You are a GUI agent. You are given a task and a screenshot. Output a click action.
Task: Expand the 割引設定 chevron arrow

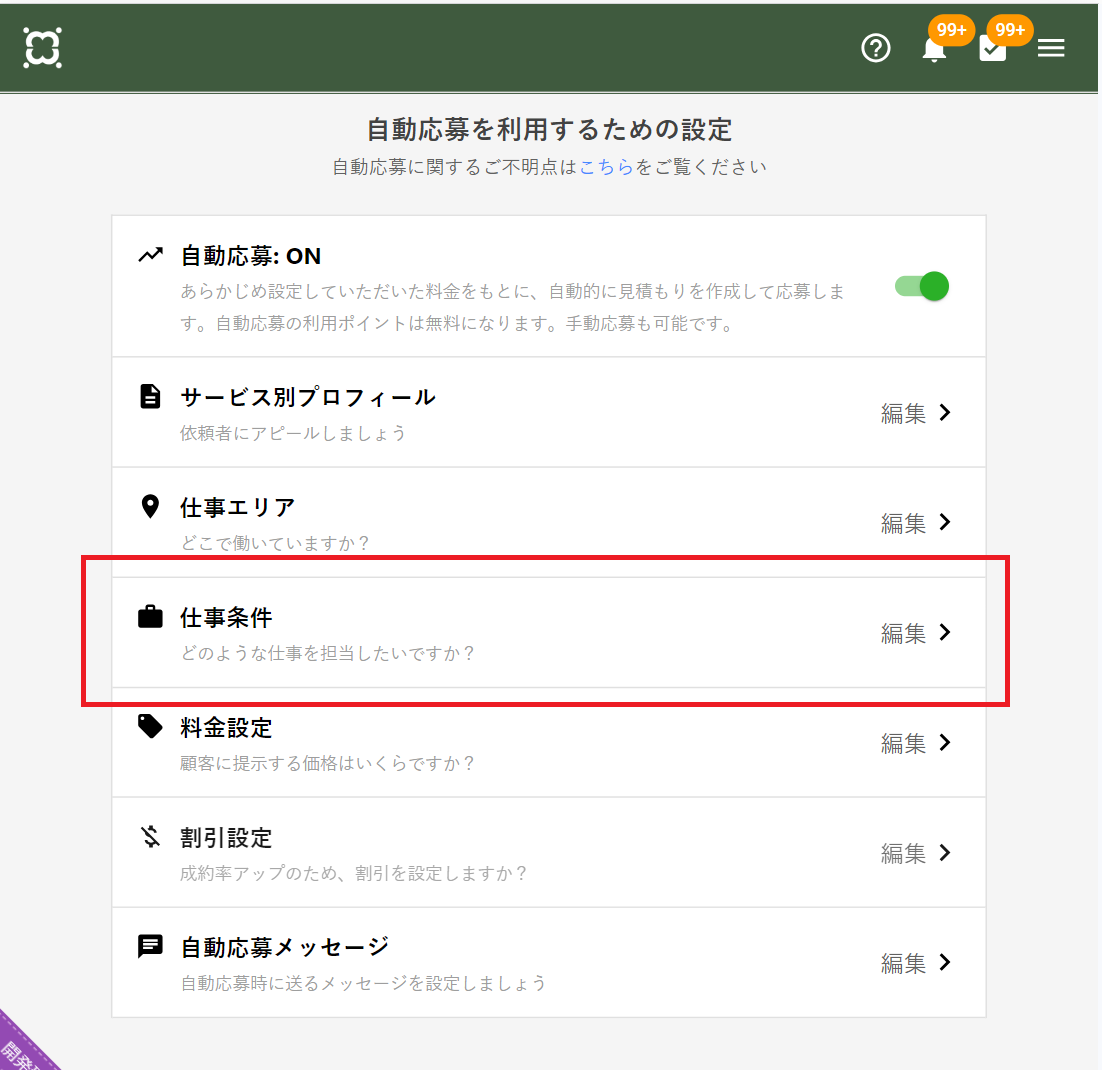945,853
